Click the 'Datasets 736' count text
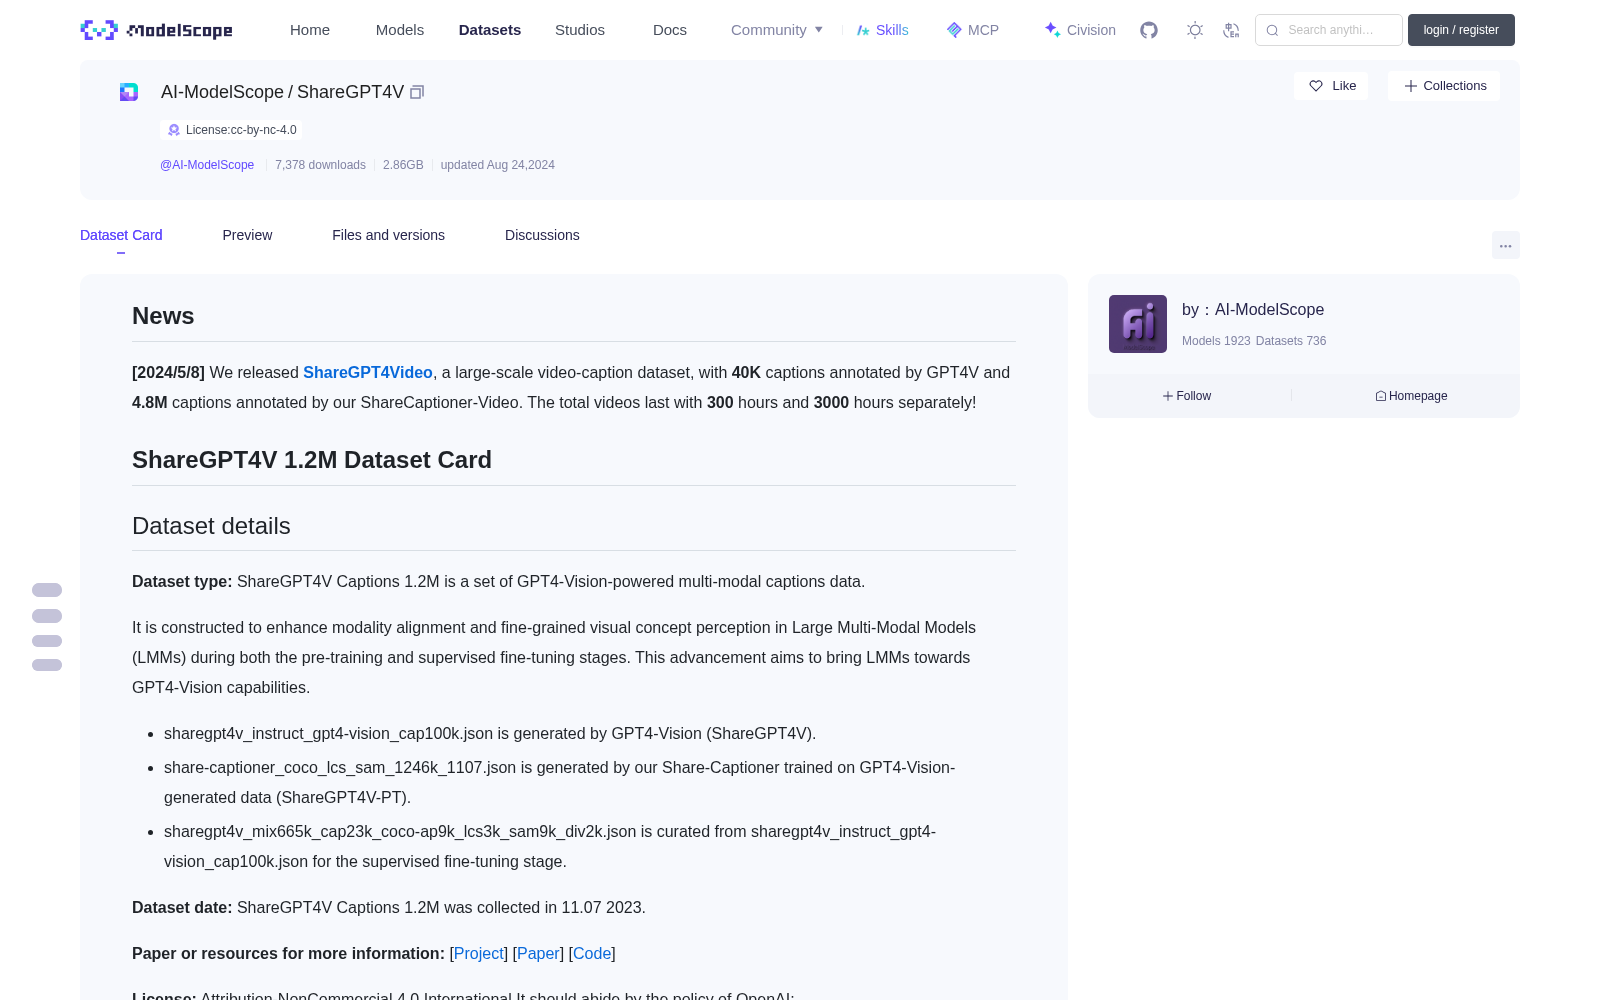This screenshot has width=1600, height=1000. 1291,341
